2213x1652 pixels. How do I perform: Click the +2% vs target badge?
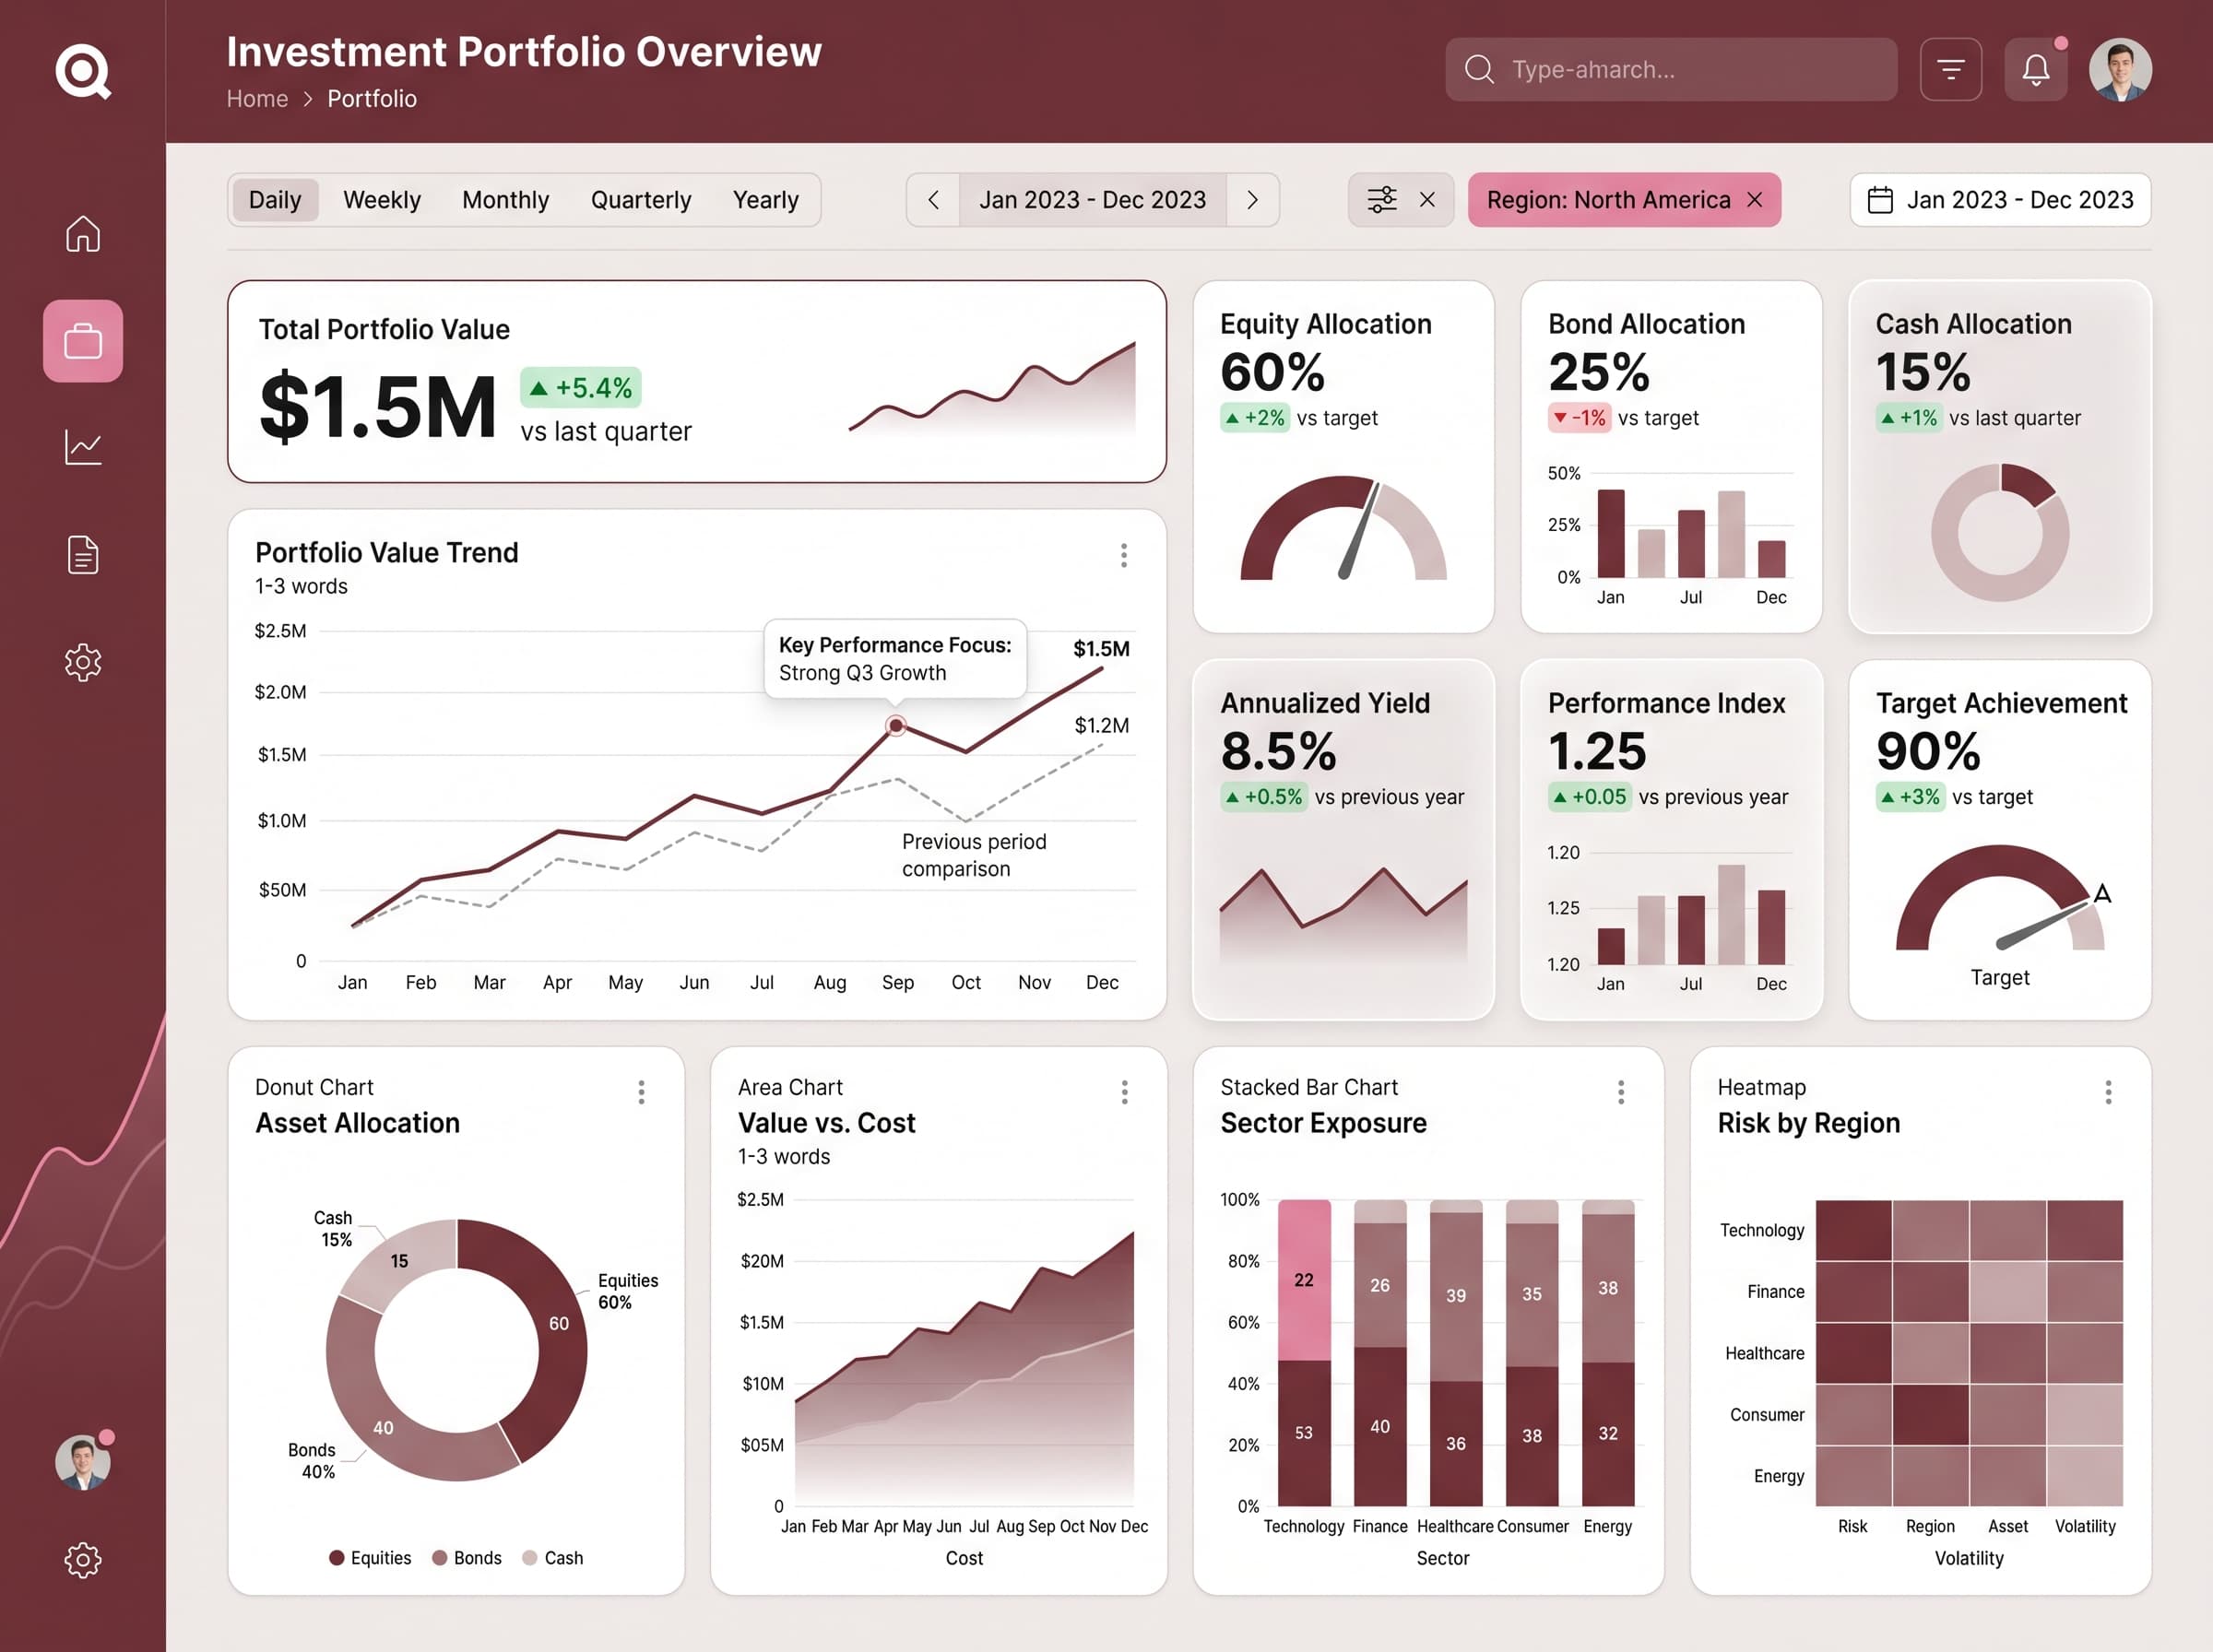click(1254, 418)
